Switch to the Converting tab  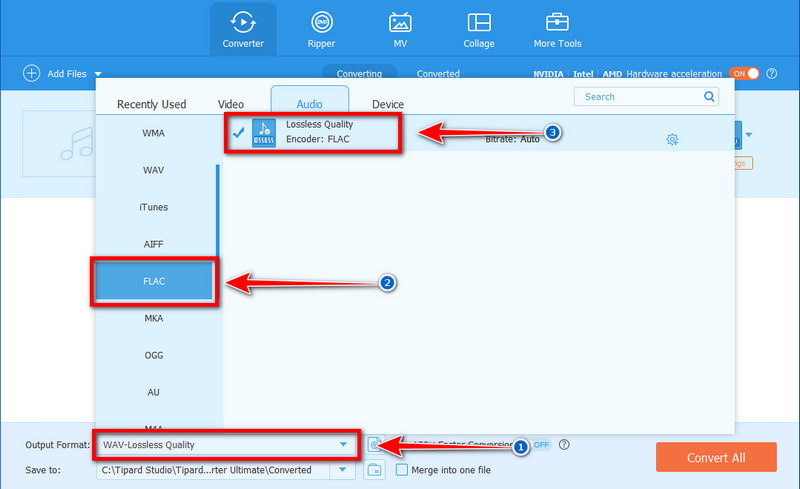(359, 72)
